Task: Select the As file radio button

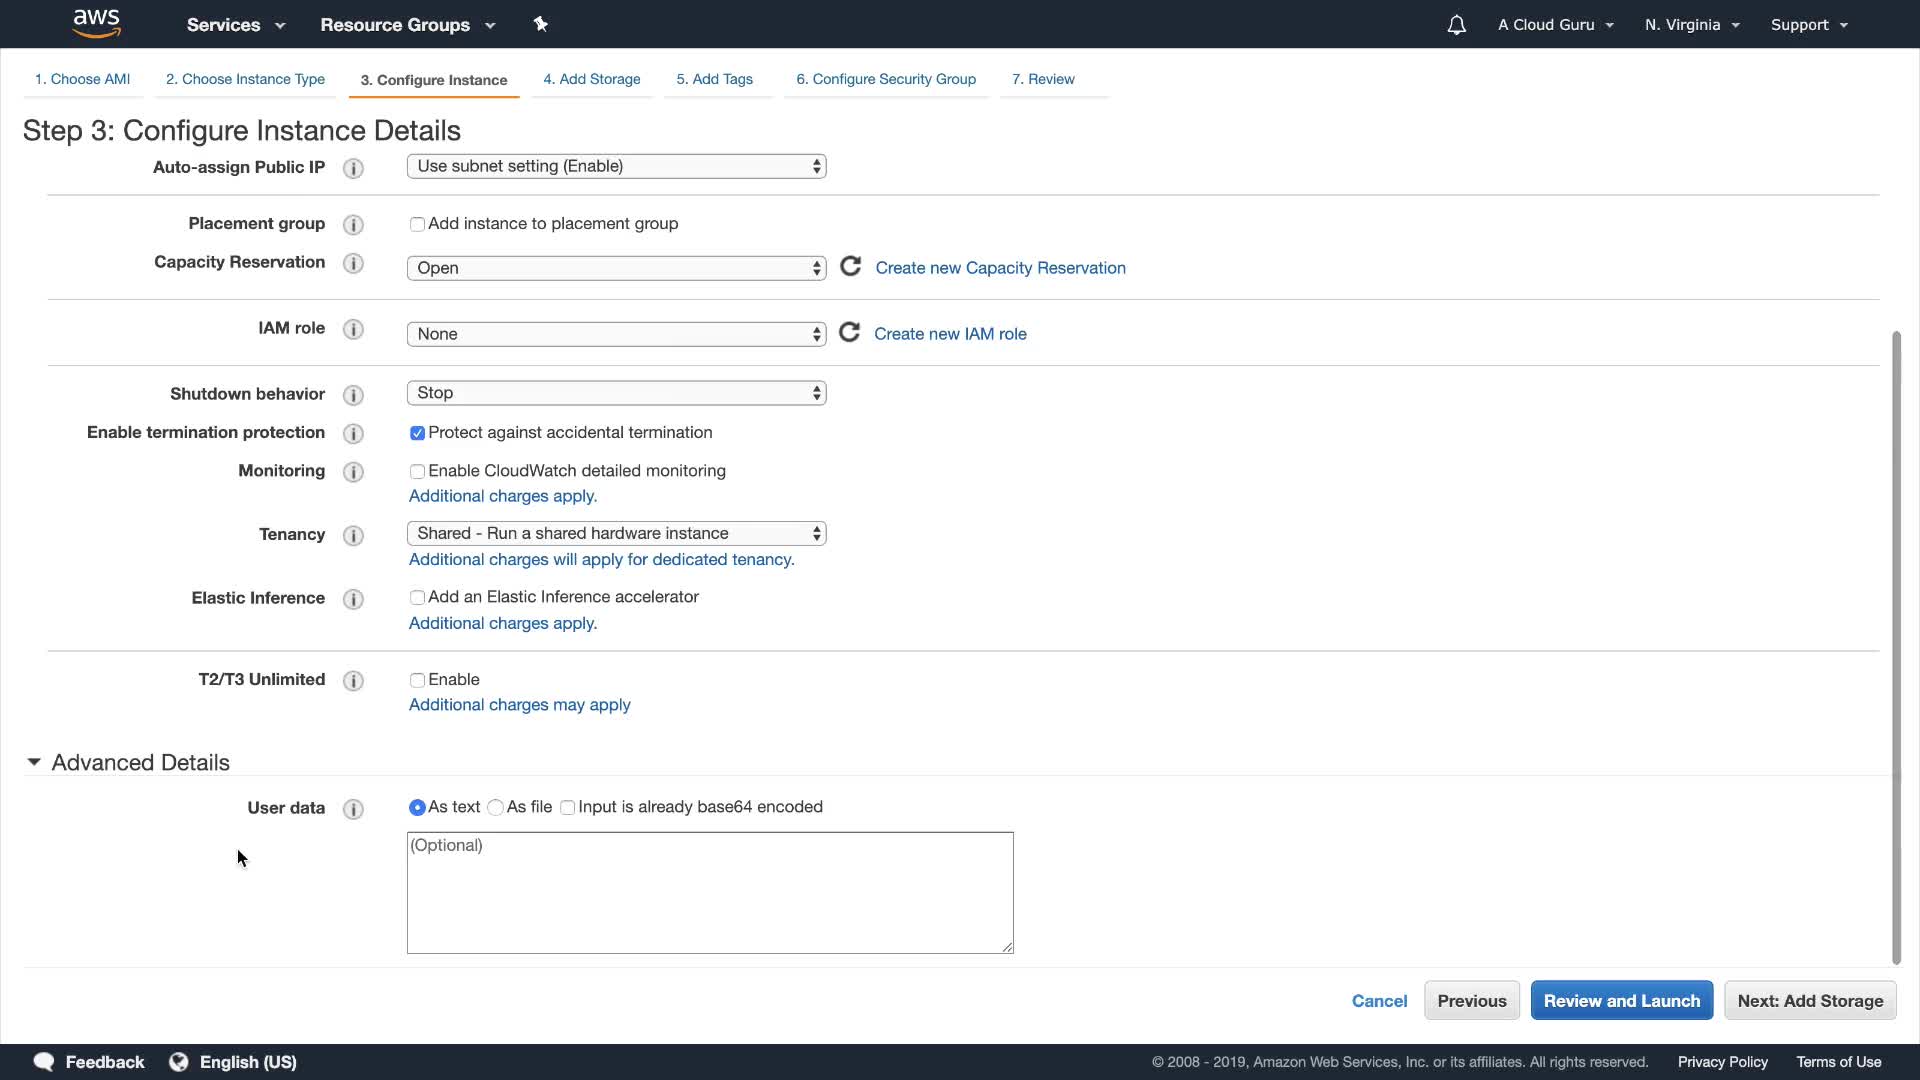Action: (x=495, y=807)
